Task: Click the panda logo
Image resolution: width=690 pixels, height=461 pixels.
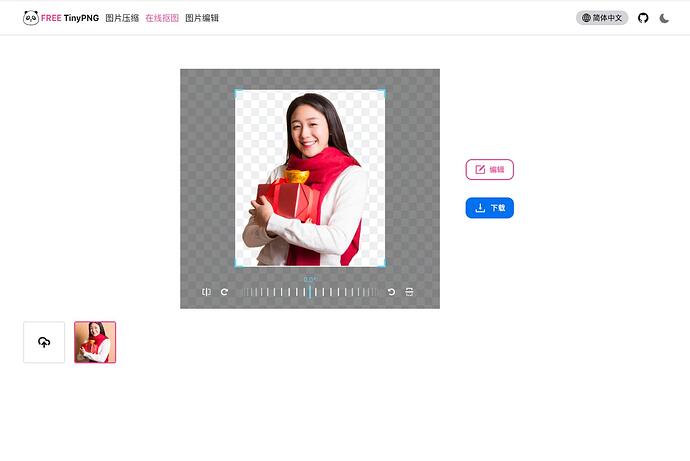Action: click(x=31, y=18)
